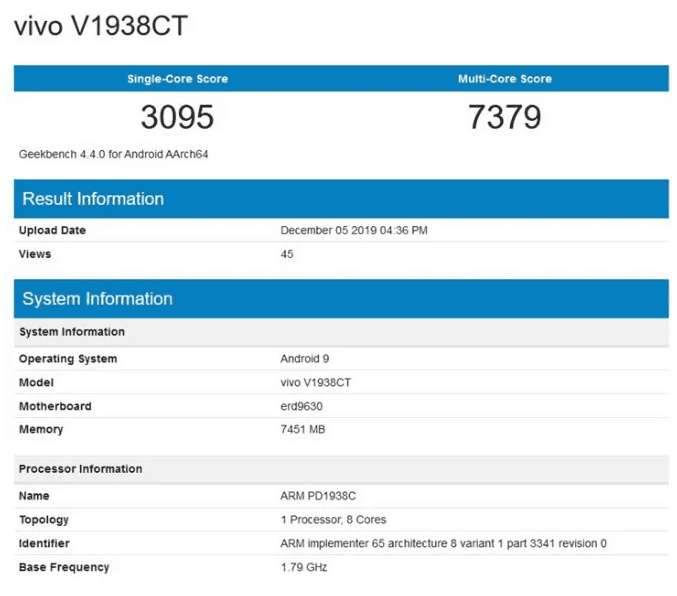
Task: Click the Motherboard label
Action: coord(55,406)
